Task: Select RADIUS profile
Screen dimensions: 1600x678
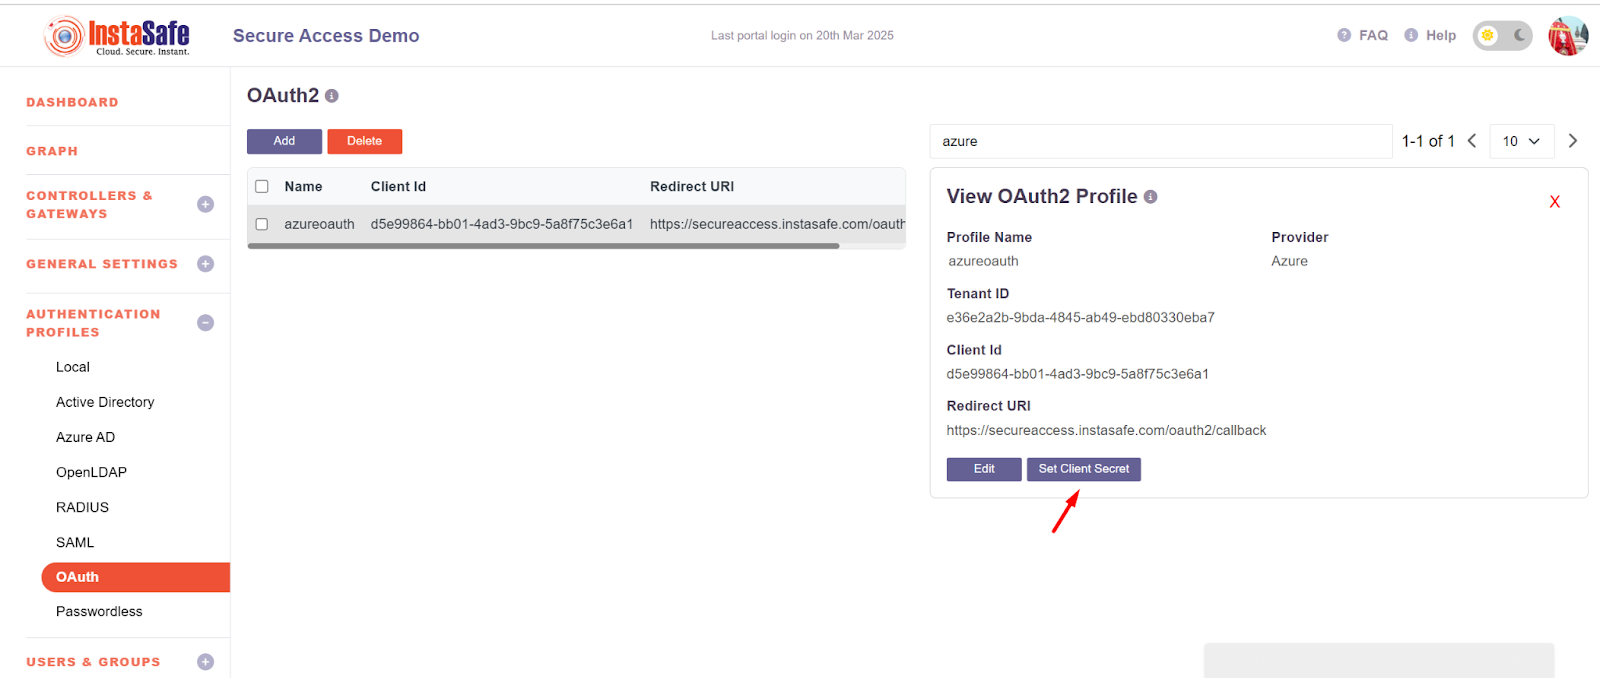Action: (x=82, y=507)
